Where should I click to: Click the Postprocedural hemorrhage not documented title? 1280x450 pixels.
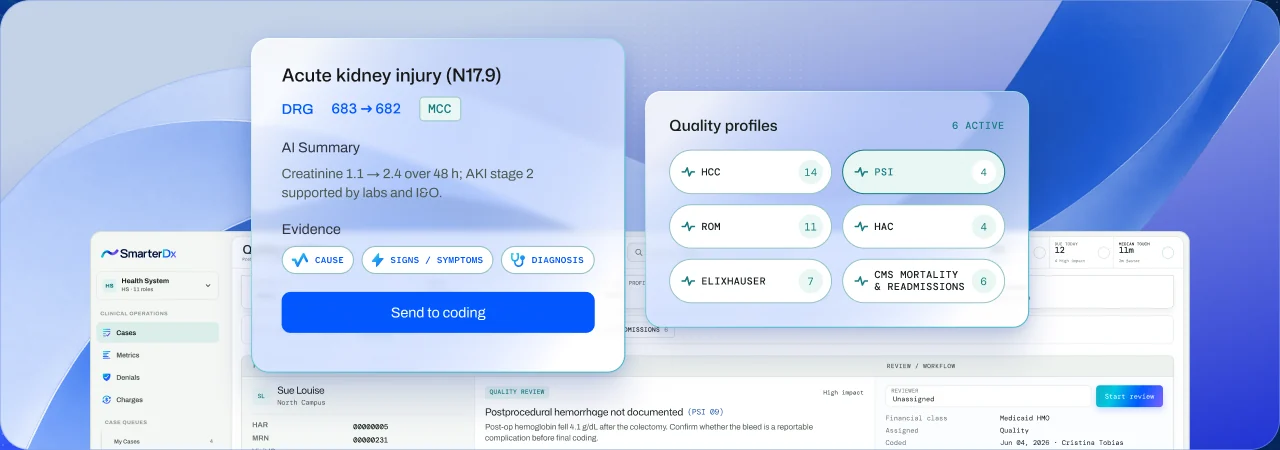583,411
